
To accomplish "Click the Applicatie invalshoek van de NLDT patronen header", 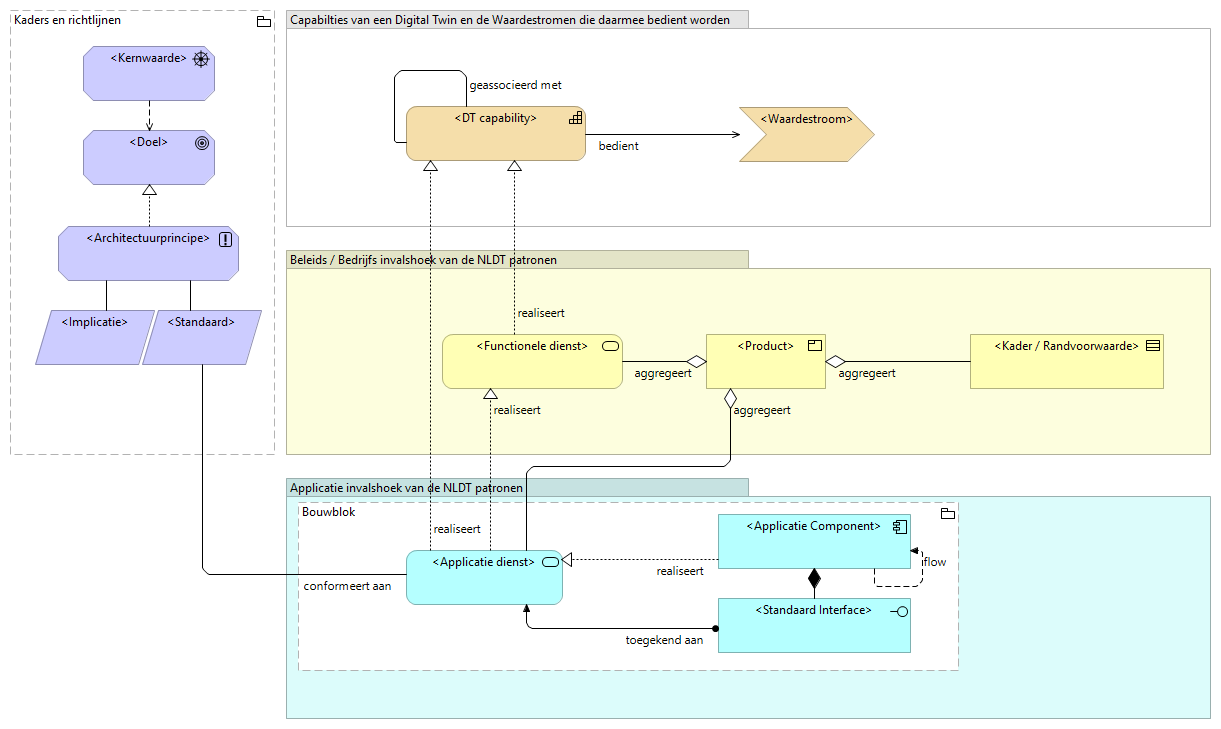I will click(x=405, y=487).
